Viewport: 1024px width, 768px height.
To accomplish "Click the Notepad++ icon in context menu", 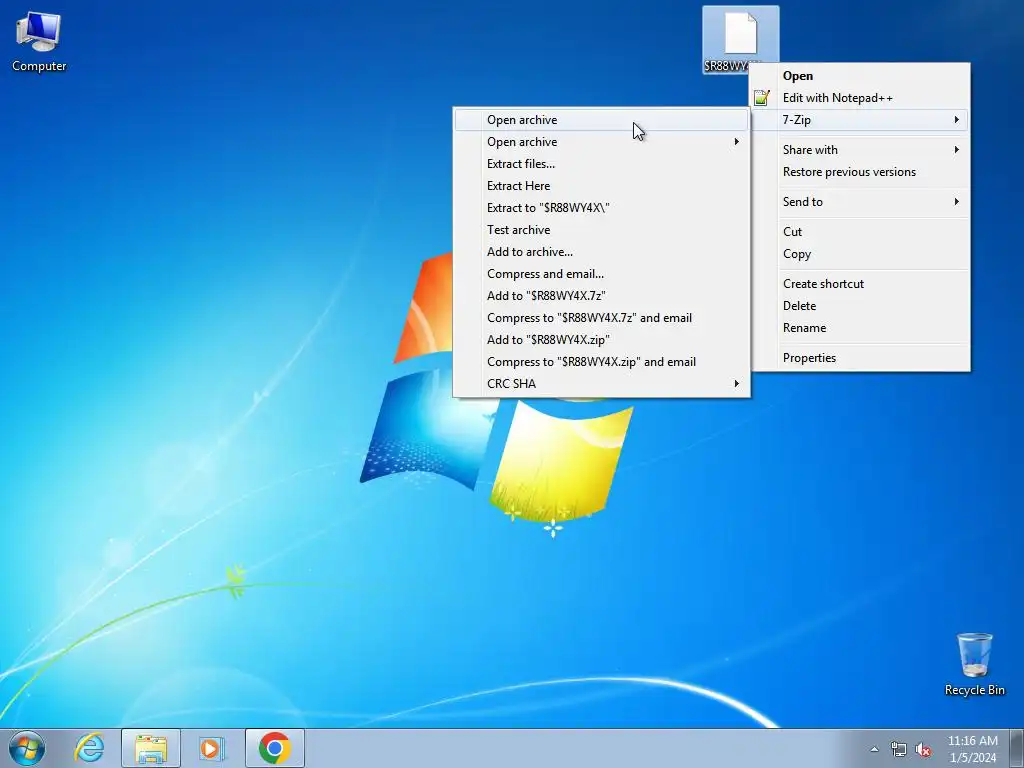I will pos(761,98).
